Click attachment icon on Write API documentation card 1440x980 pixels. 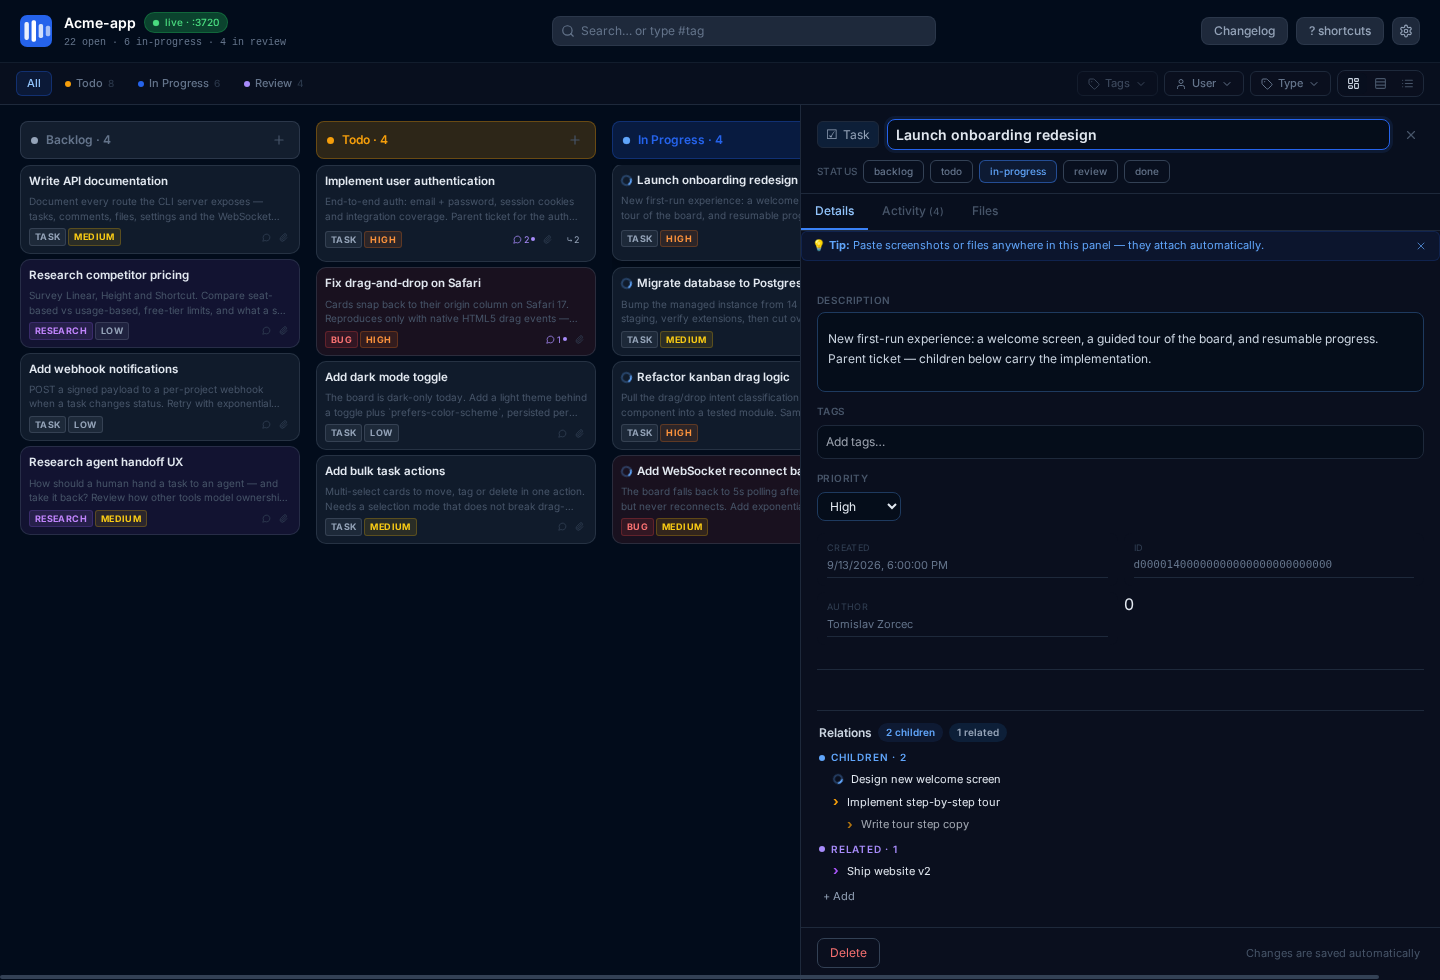coord(283,237)
